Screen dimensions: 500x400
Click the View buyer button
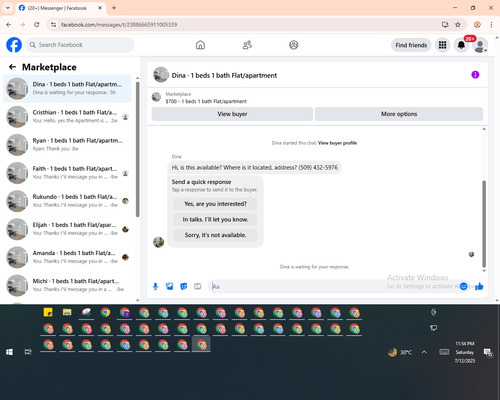(x=232, y=114)
